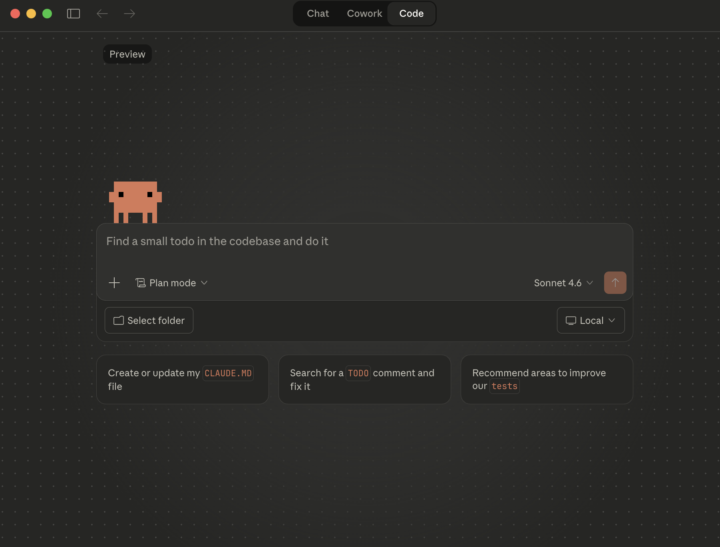720x547 pixels.
Task: Select the Code tab
Action: click(411, 14)
